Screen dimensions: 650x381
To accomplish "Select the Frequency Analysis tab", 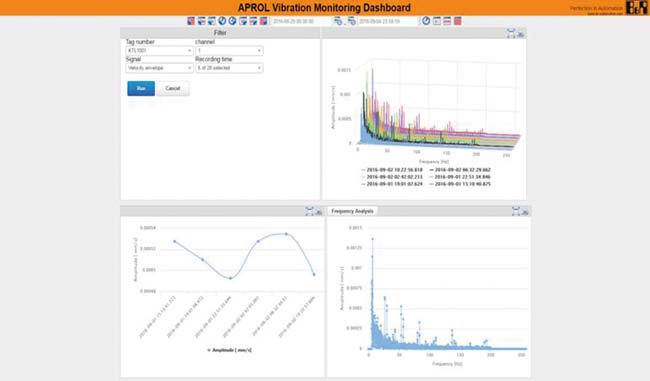I will point(352,211).
